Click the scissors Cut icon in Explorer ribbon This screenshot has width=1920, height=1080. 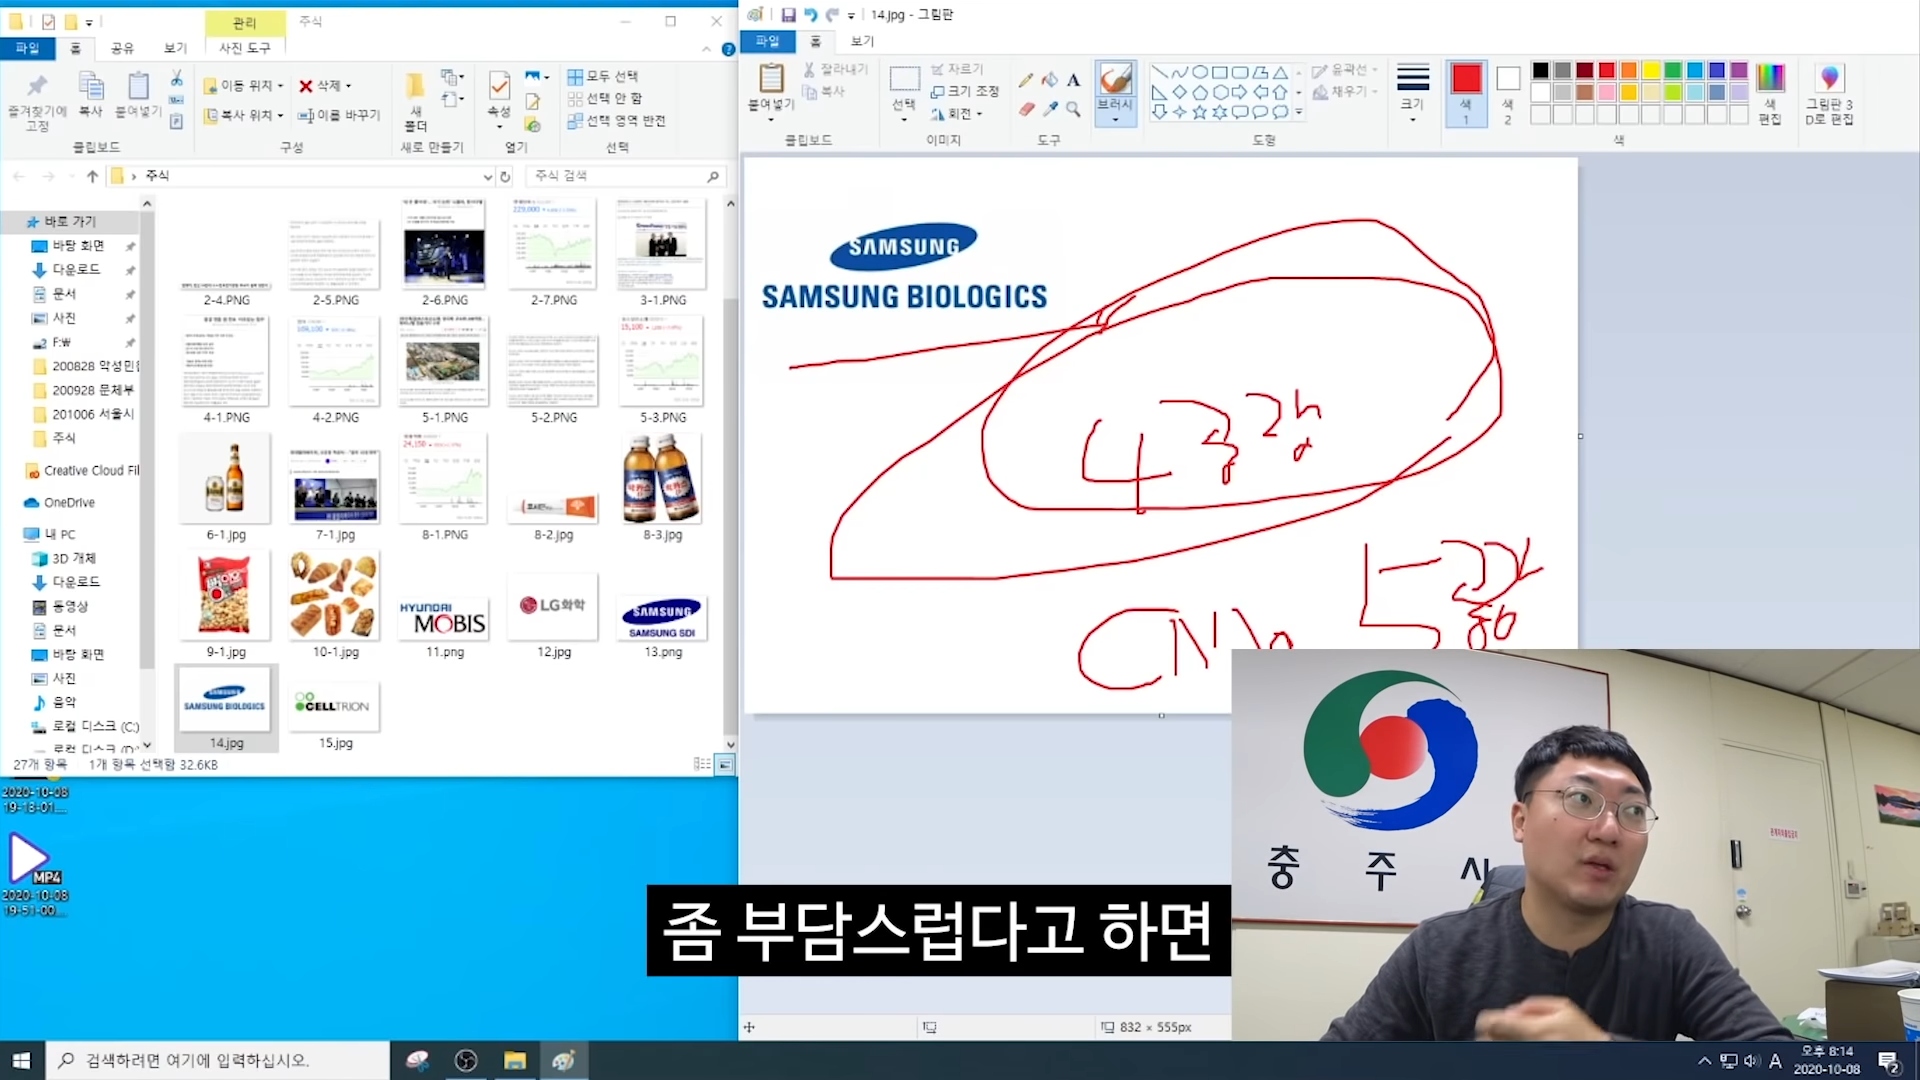pyautogui.click(x=176, y=78)
